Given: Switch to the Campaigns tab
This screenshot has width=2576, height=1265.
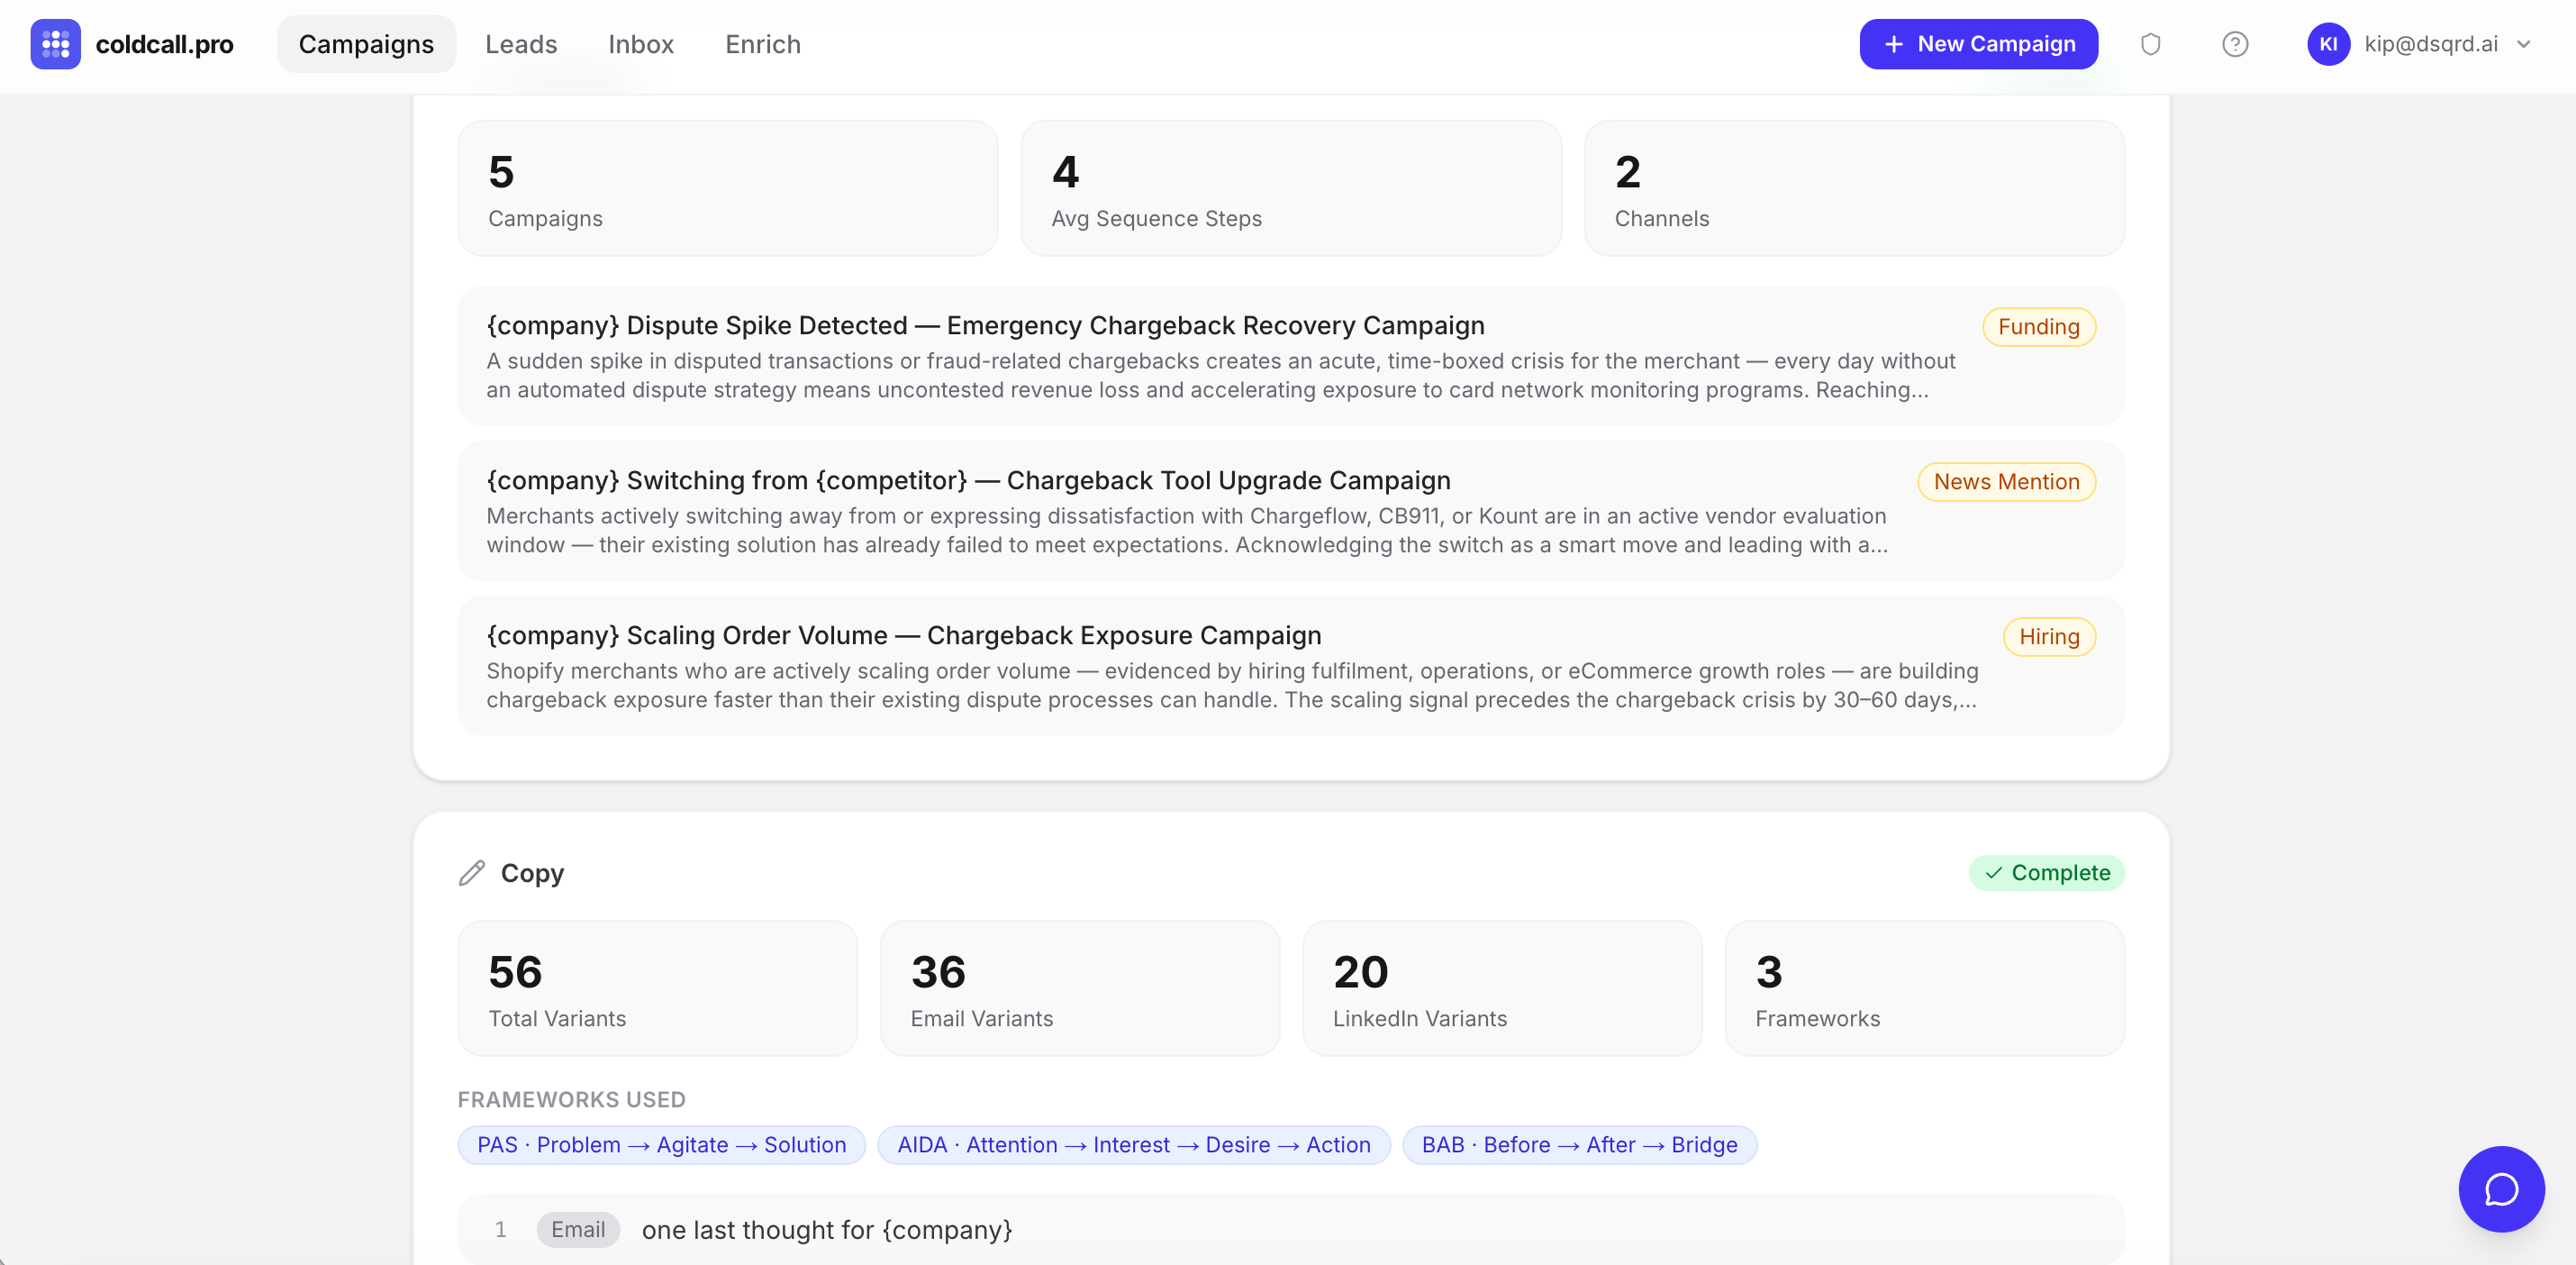Looking at the screenshot, I should tap(366, 44).
